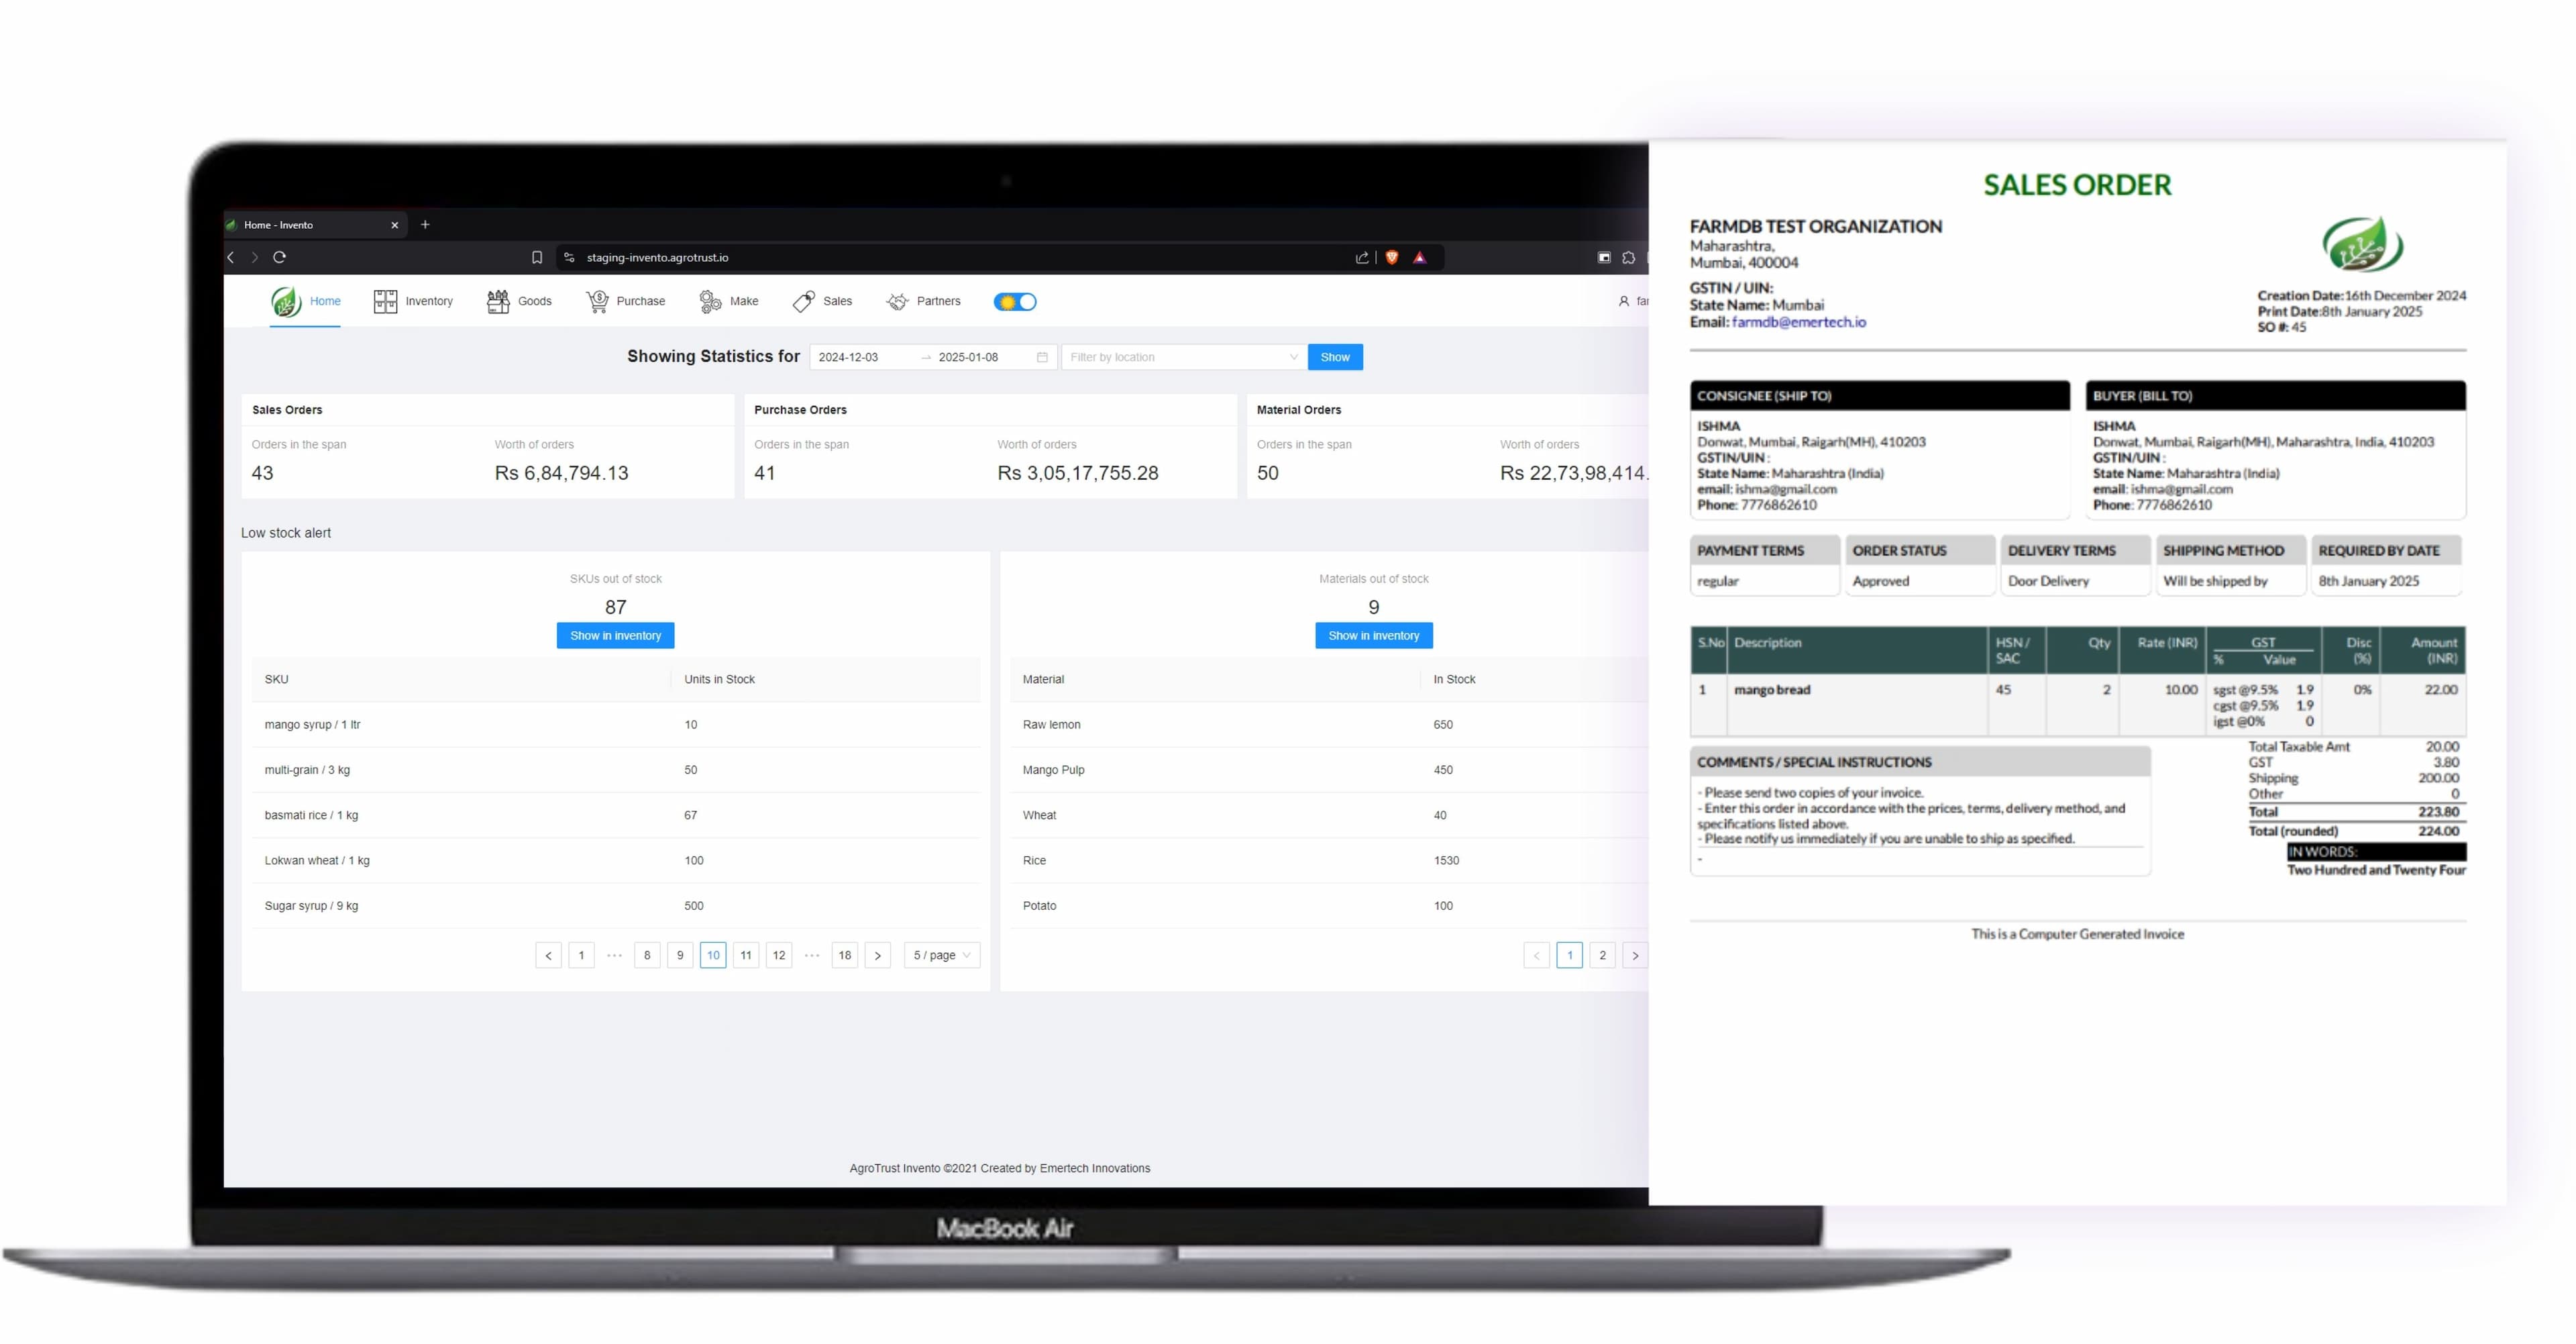2576x1344 pixels.
Task: Click the sidebar panel icon in browser toolbar
Action: [x=1604, y=257]
